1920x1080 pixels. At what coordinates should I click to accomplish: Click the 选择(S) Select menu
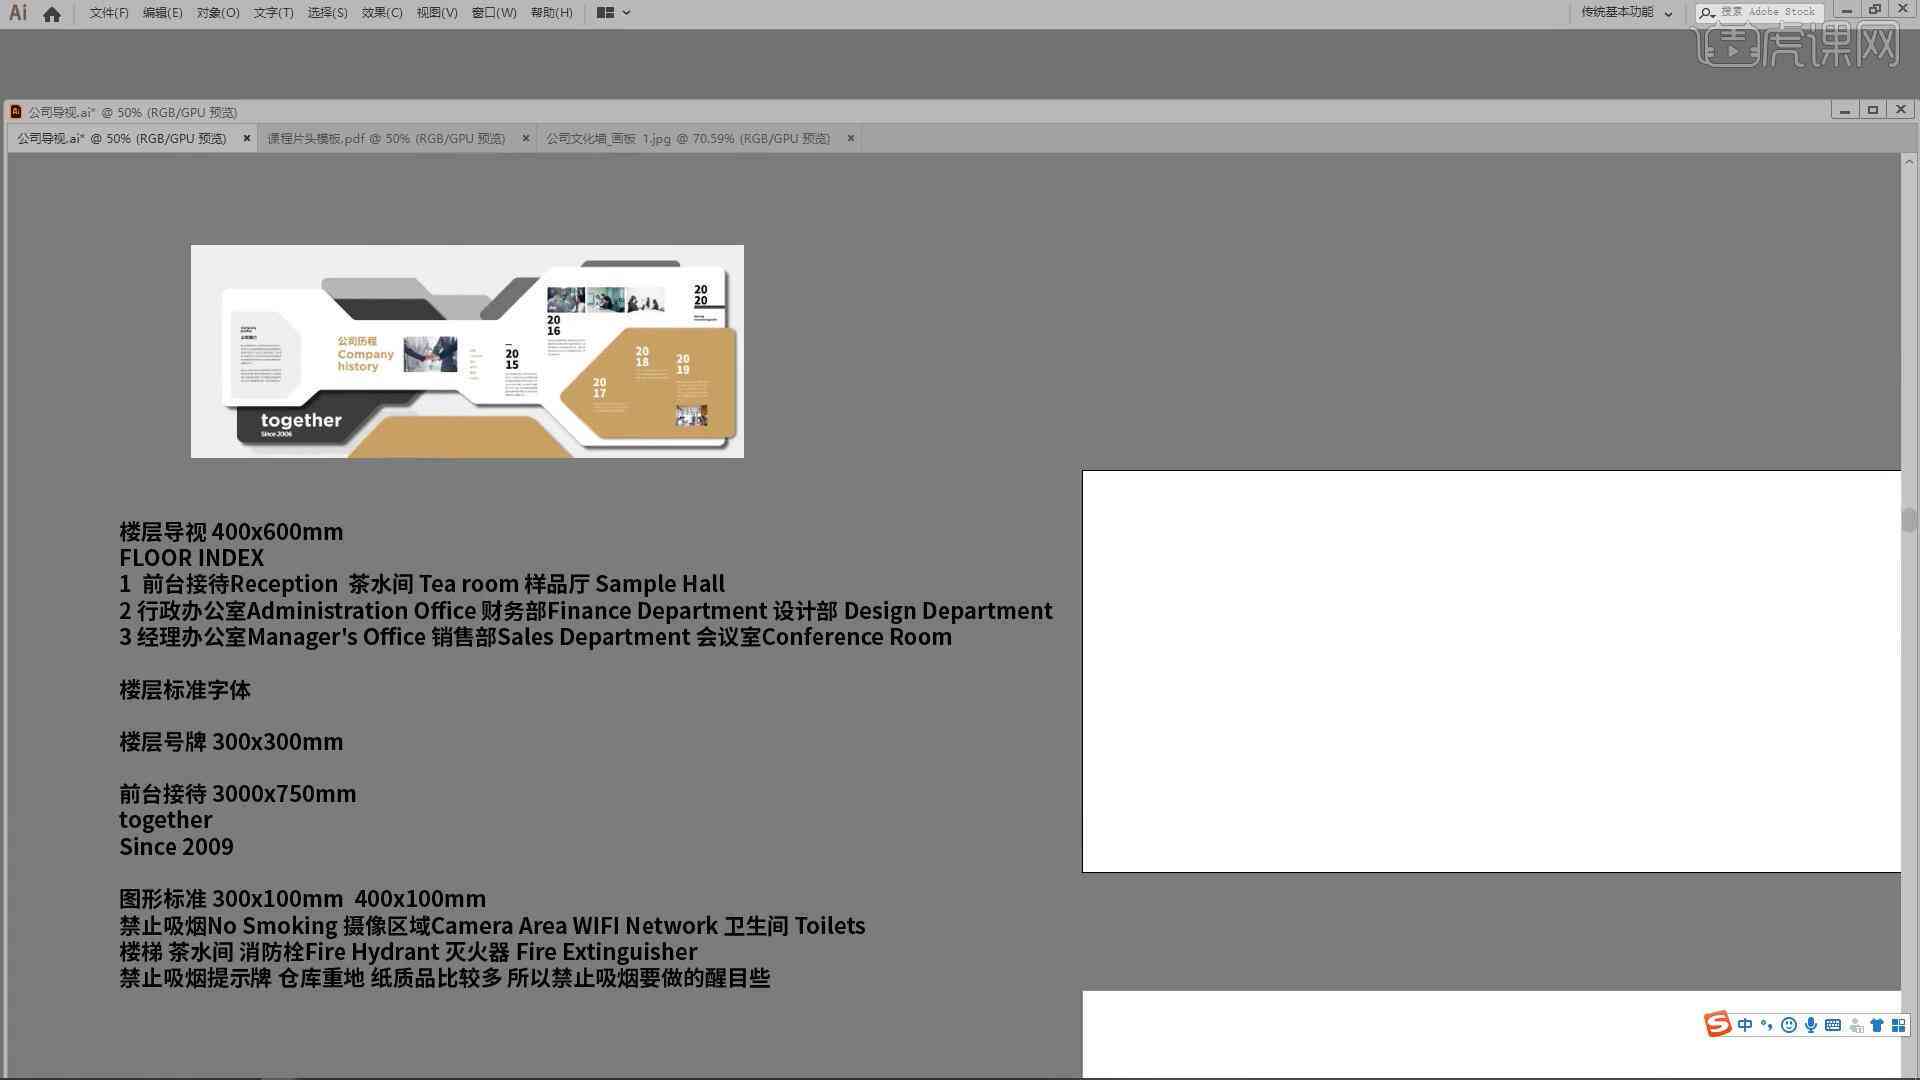click(x=324, y=12)
